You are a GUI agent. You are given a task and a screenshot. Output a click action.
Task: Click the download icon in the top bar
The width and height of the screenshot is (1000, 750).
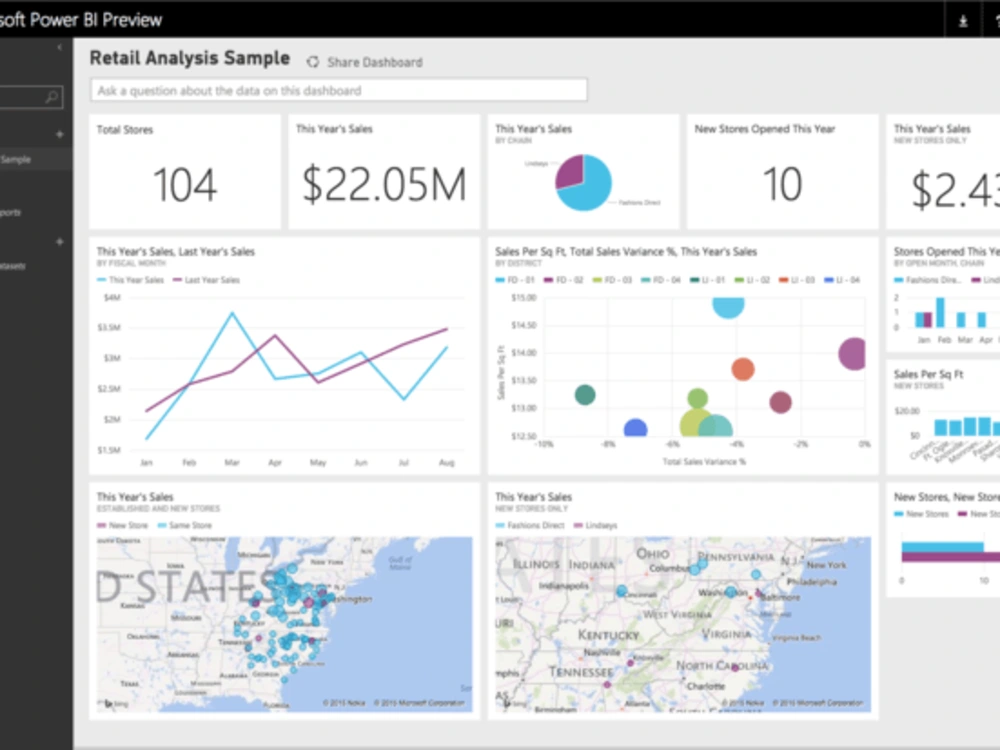point(963,20)
